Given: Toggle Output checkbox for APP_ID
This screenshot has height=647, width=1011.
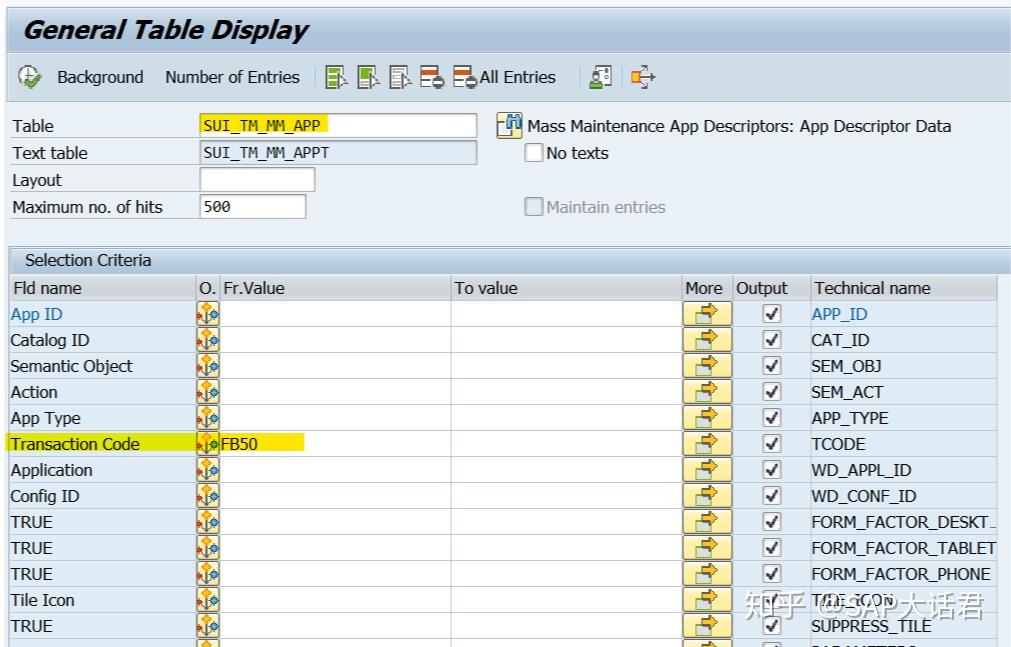Looking at the screenshot, I should pos(771,314).
